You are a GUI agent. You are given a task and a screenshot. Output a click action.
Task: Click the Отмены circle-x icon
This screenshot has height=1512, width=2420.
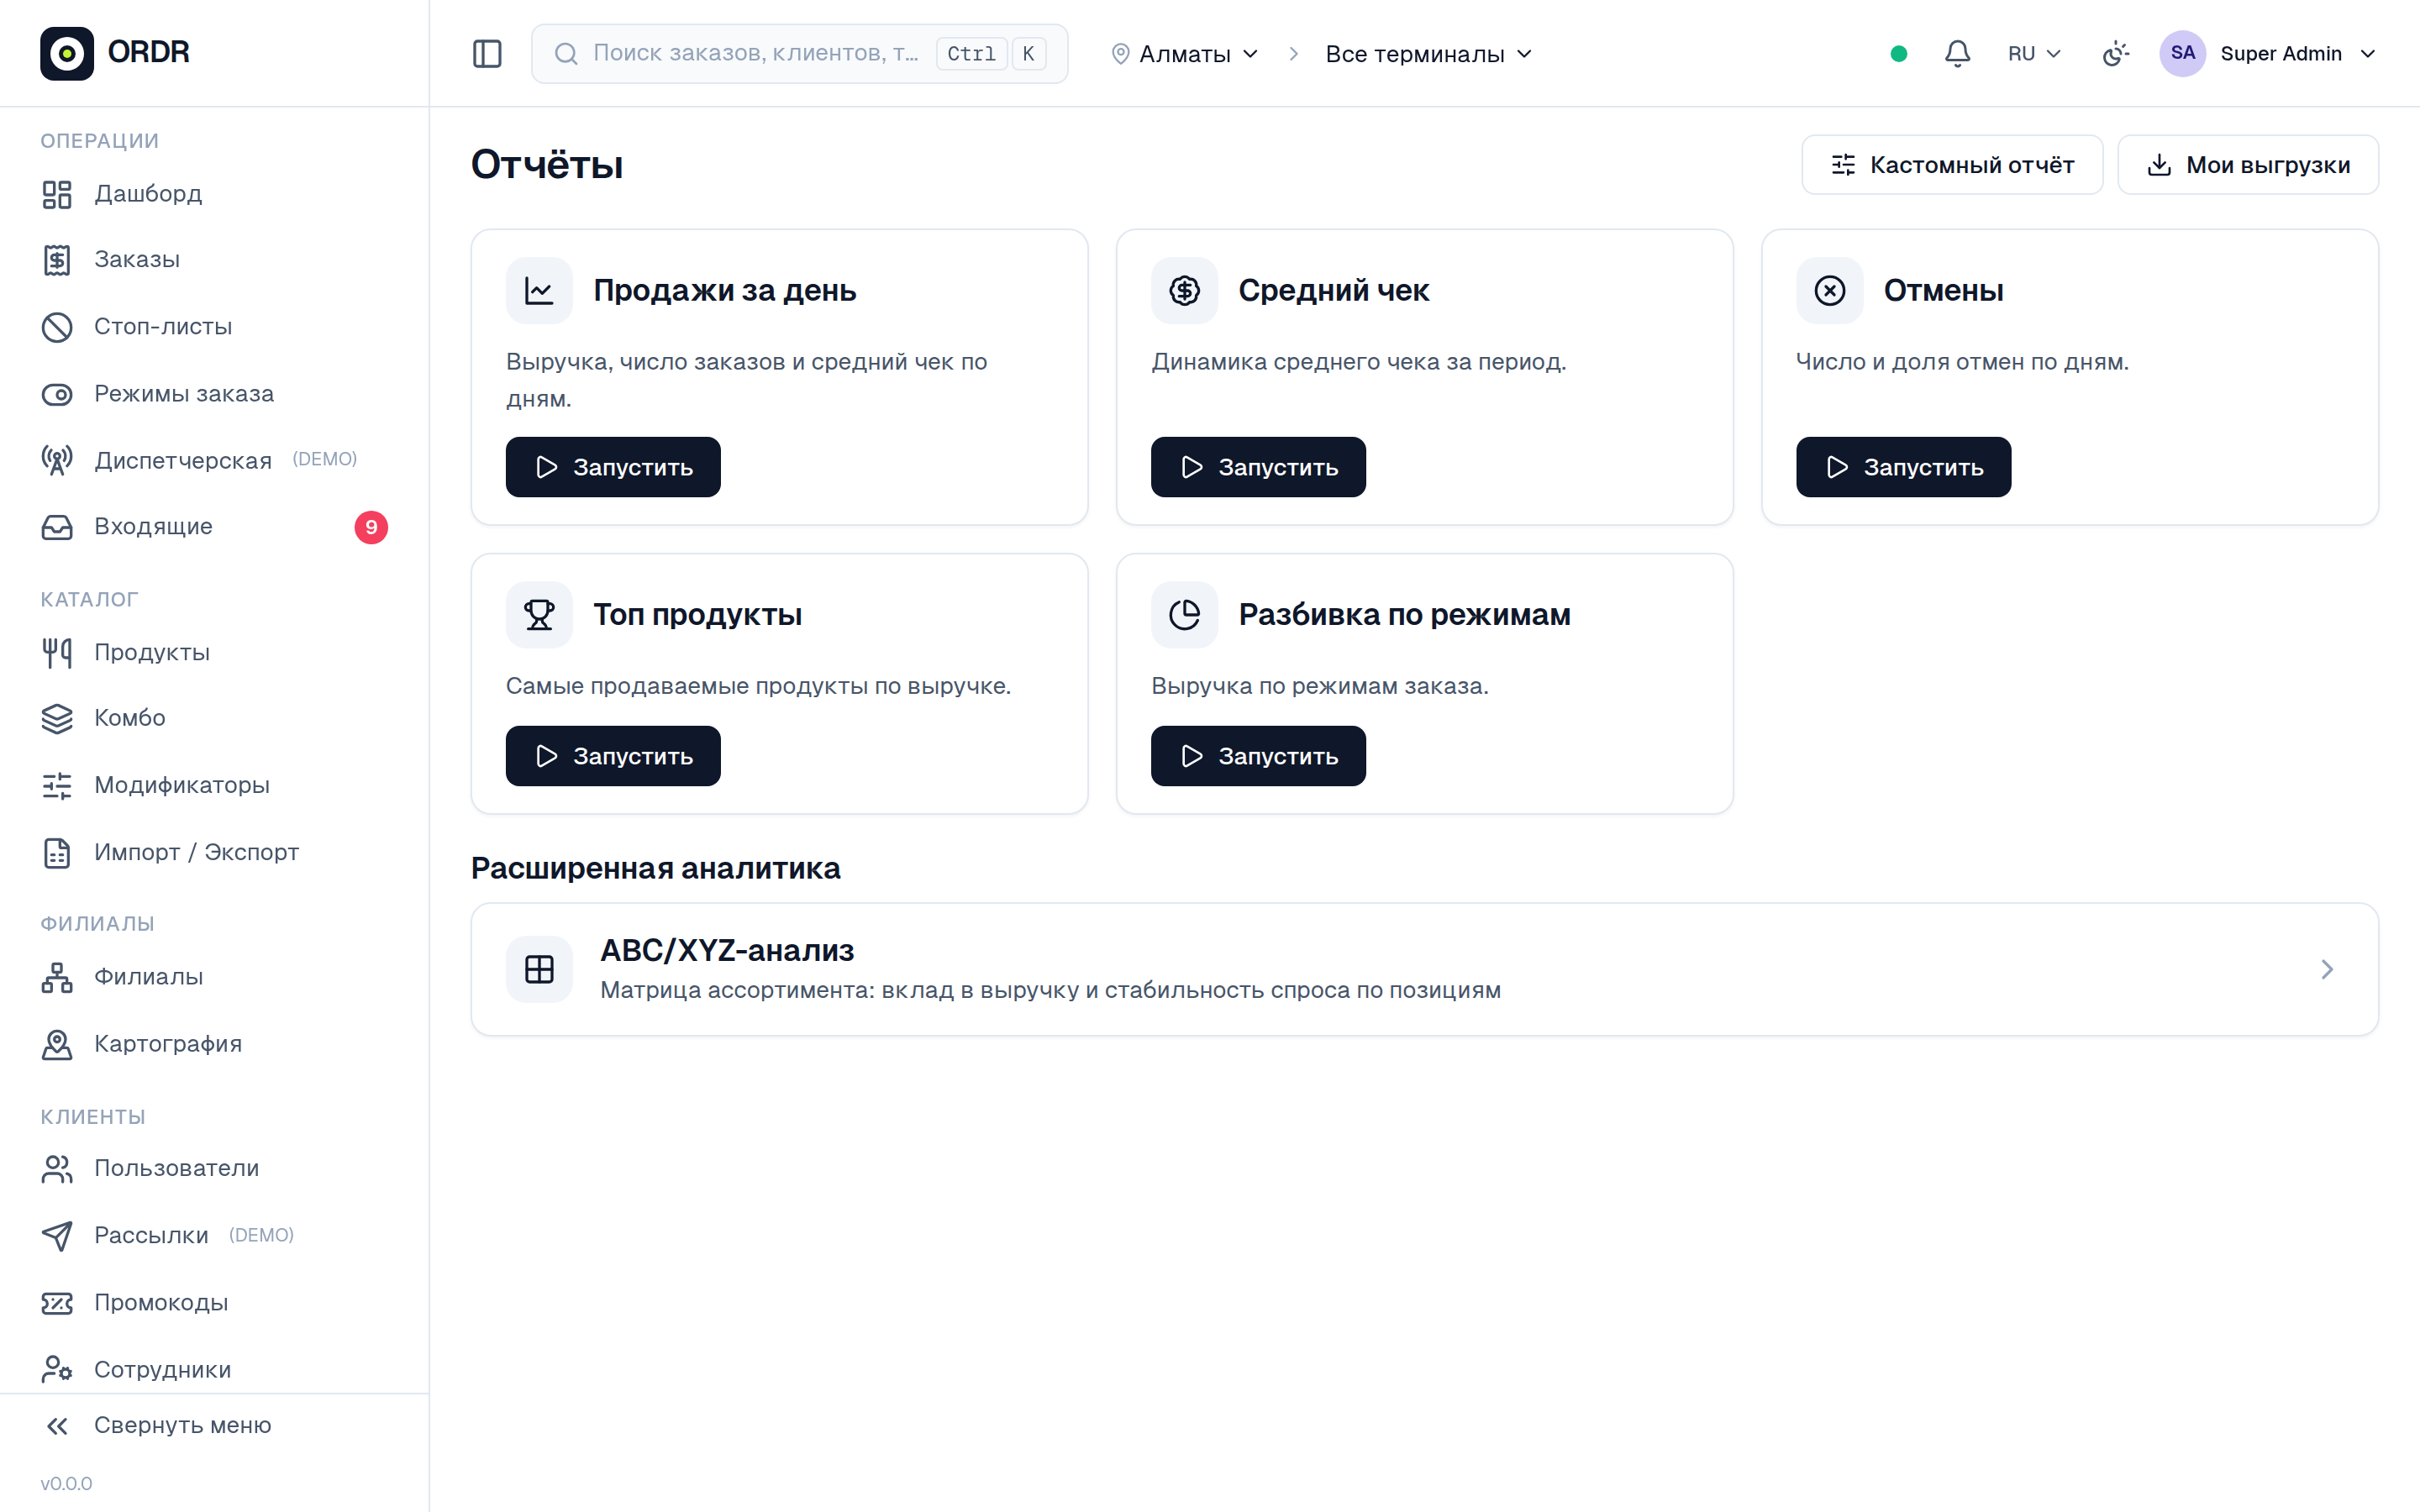tap(1829, 291)
